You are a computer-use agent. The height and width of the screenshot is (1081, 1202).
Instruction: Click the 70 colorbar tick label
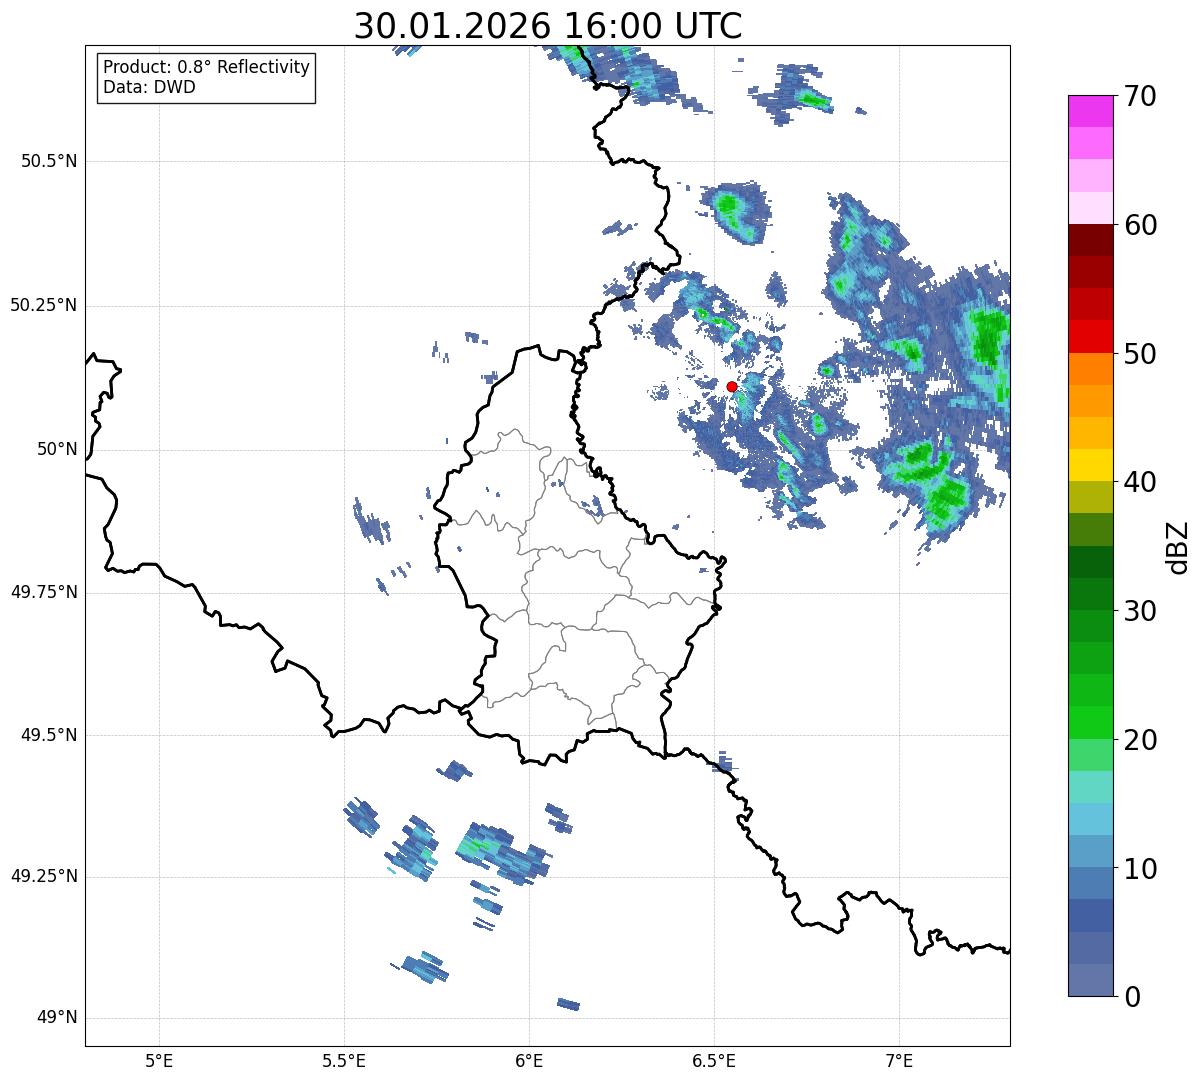(1143, 96)
